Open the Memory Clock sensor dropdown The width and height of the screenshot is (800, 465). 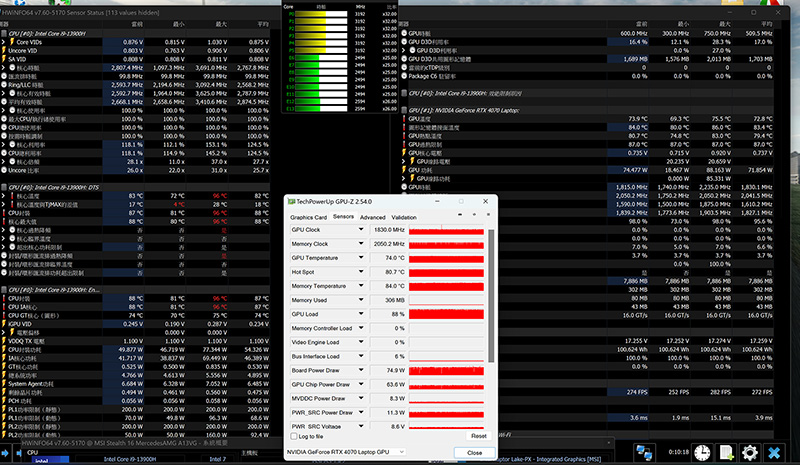(x=361, y=244)
